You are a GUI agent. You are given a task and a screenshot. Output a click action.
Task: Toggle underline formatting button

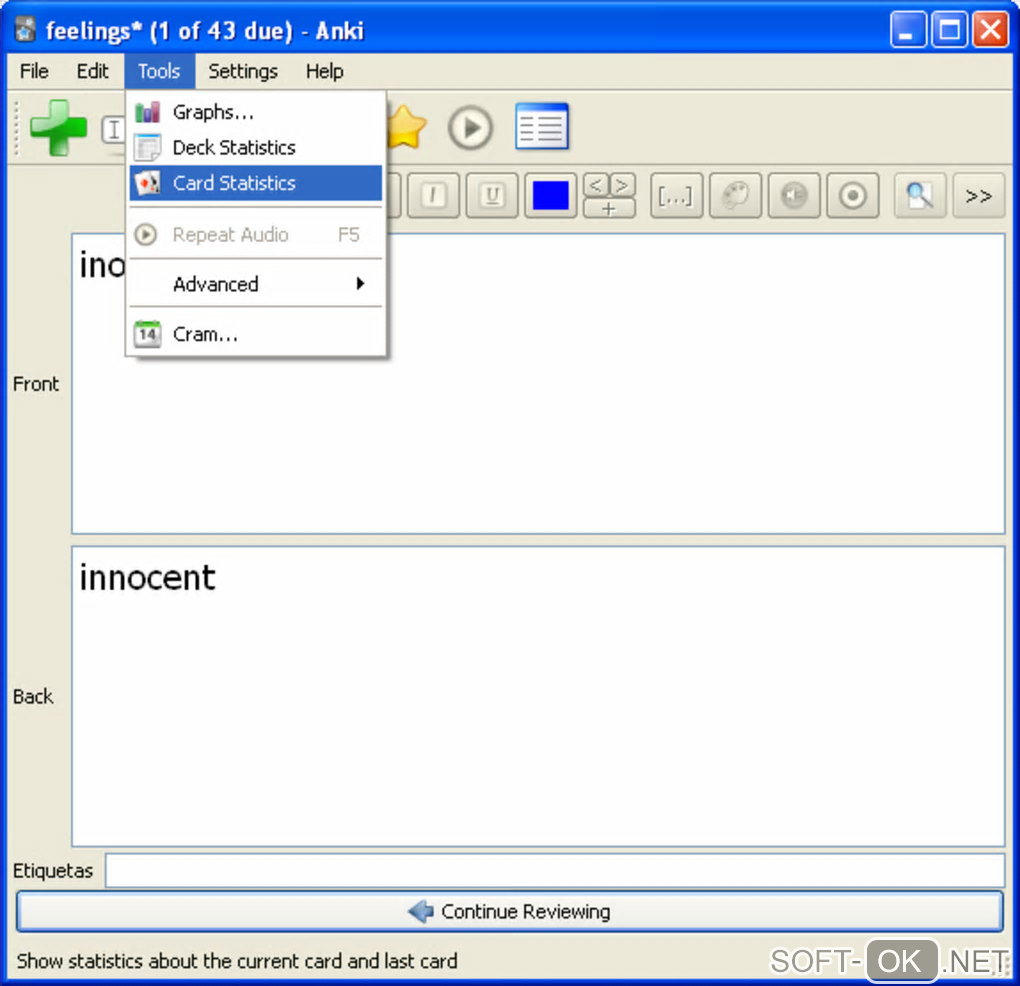click(x=492, y=195)
